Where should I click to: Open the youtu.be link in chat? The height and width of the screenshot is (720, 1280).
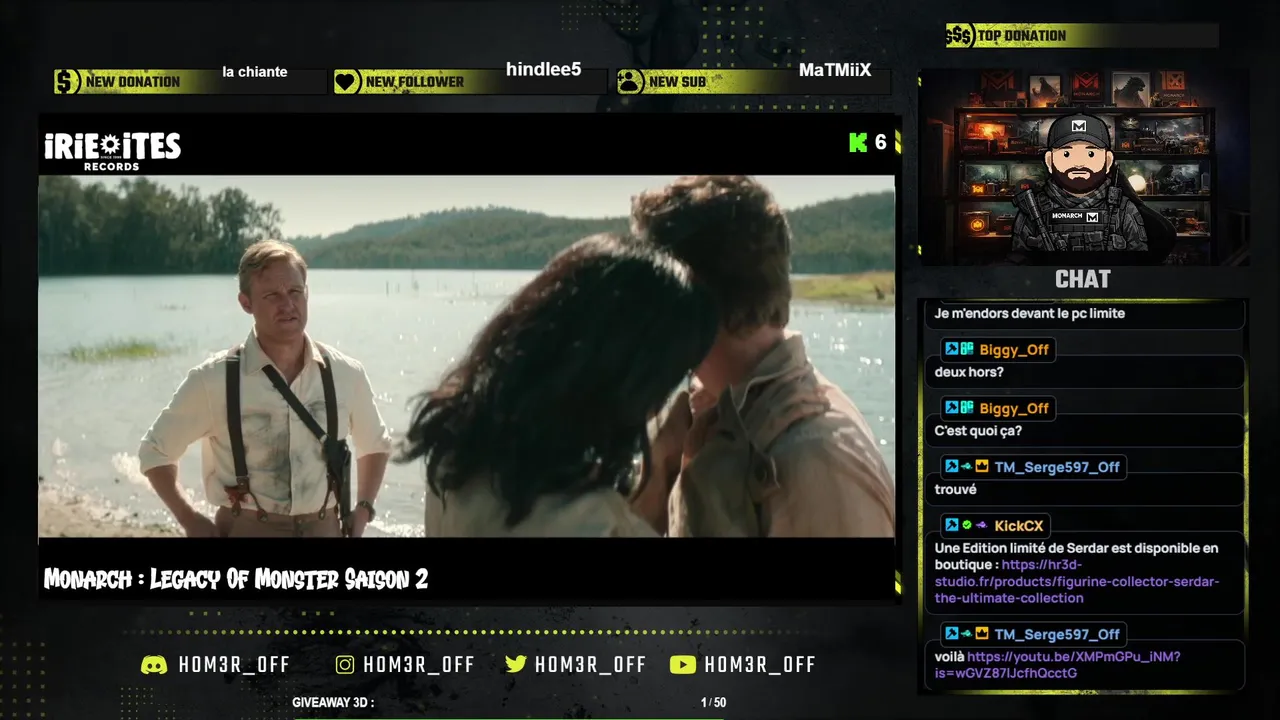pos(1058,665)
